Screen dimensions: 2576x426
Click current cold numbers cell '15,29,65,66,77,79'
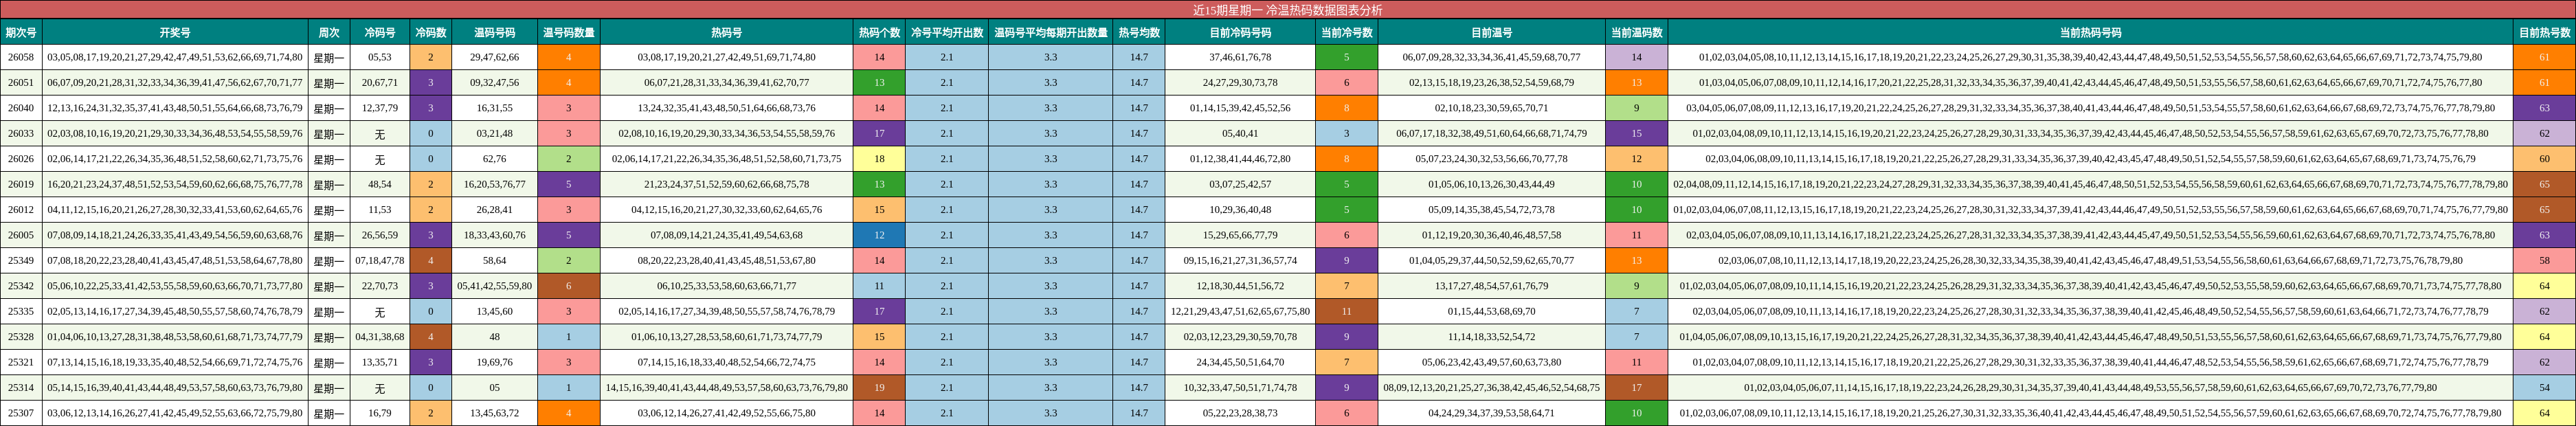click(1240, 235)
